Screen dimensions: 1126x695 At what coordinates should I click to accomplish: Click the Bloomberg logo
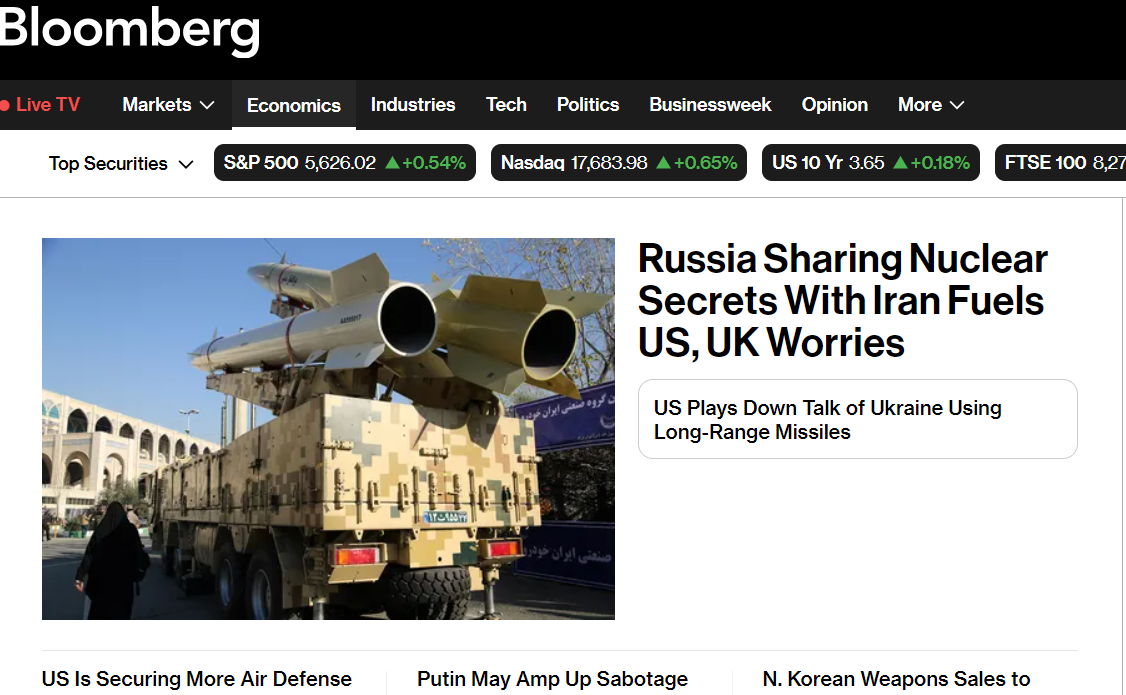click(130, 30)
